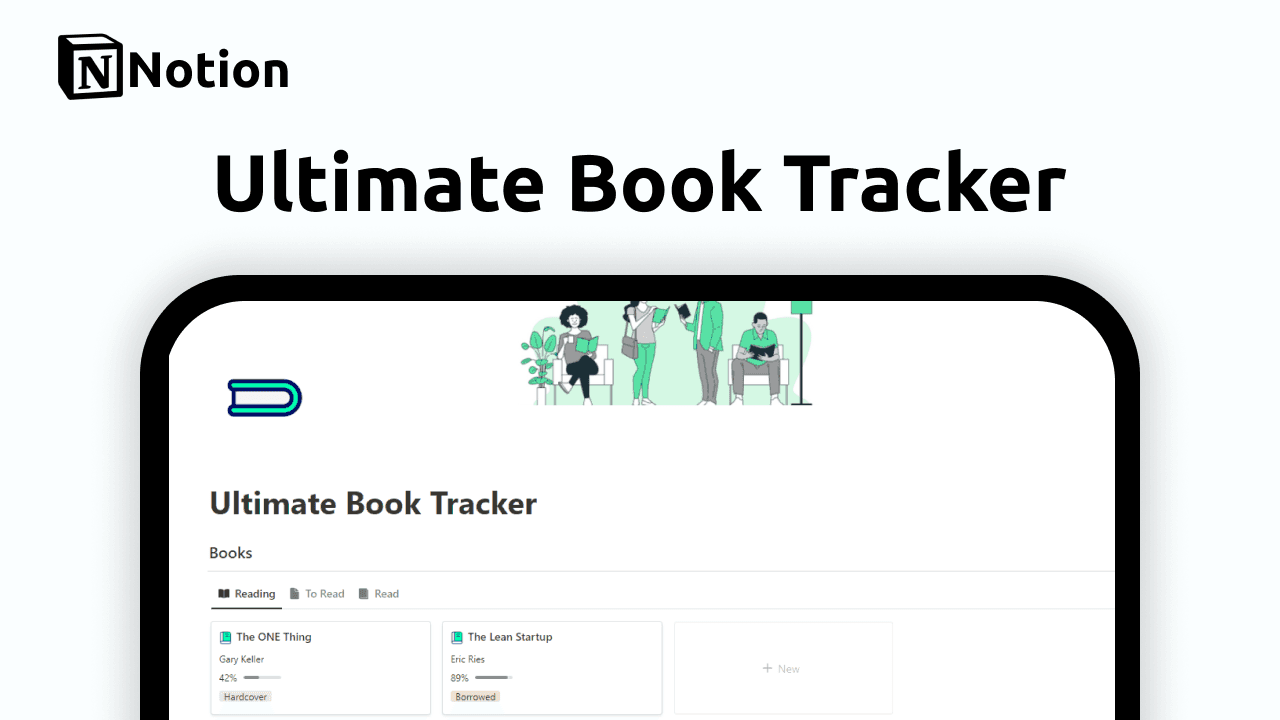Click the book icon on The Lean Startup
The width and height of the screenshot is (1280, 720).
[457, 637]
